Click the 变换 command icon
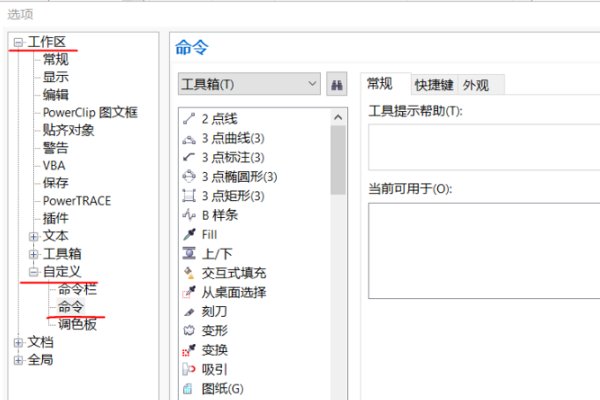Image resolution: width=600 pixels, height=400 pixels. [189, 350]
